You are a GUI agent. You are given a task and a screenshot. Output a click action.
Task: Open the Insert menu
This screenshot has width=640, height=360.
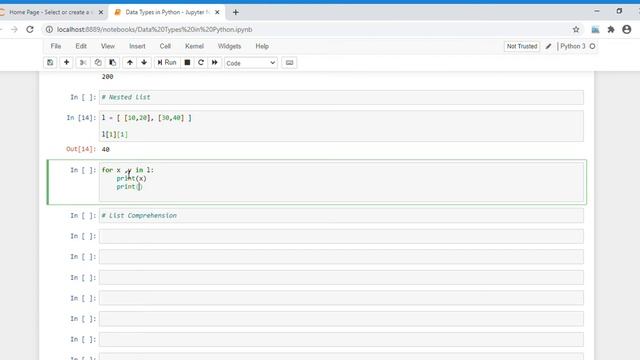(x=137, y=46)
